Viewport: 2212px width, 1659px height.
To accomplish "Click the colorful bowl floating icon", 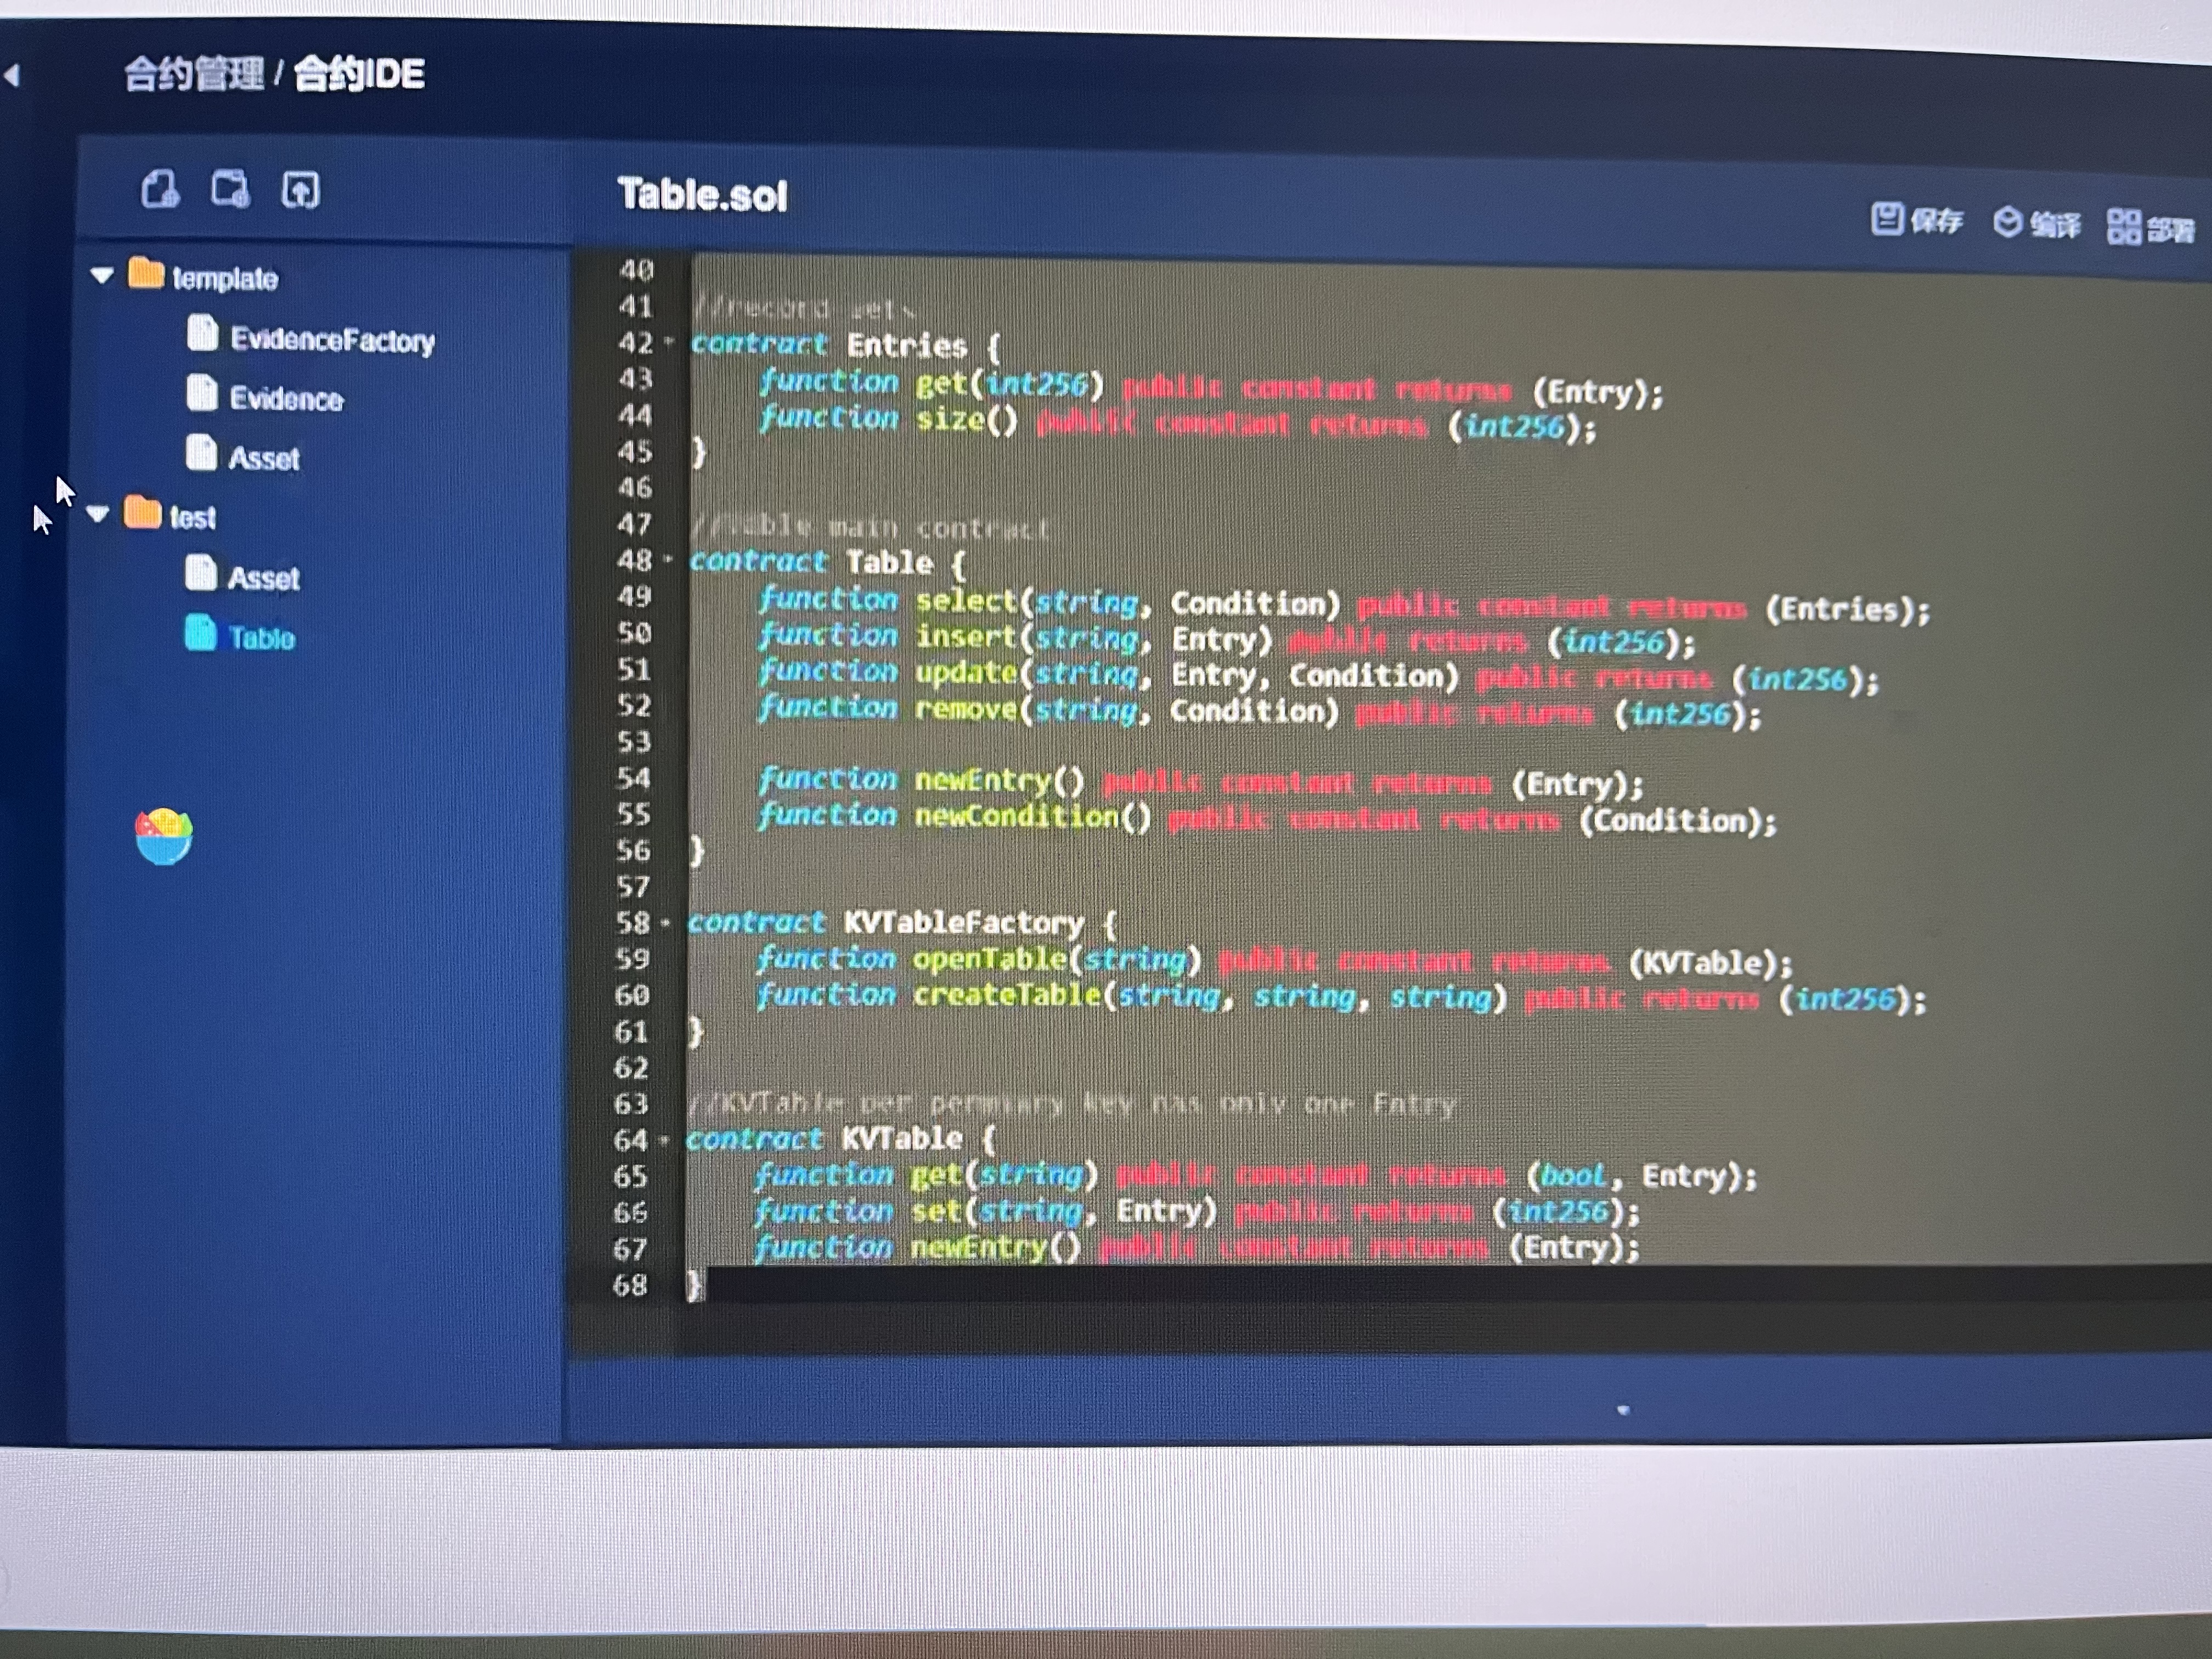I will [x=164, y=836].
